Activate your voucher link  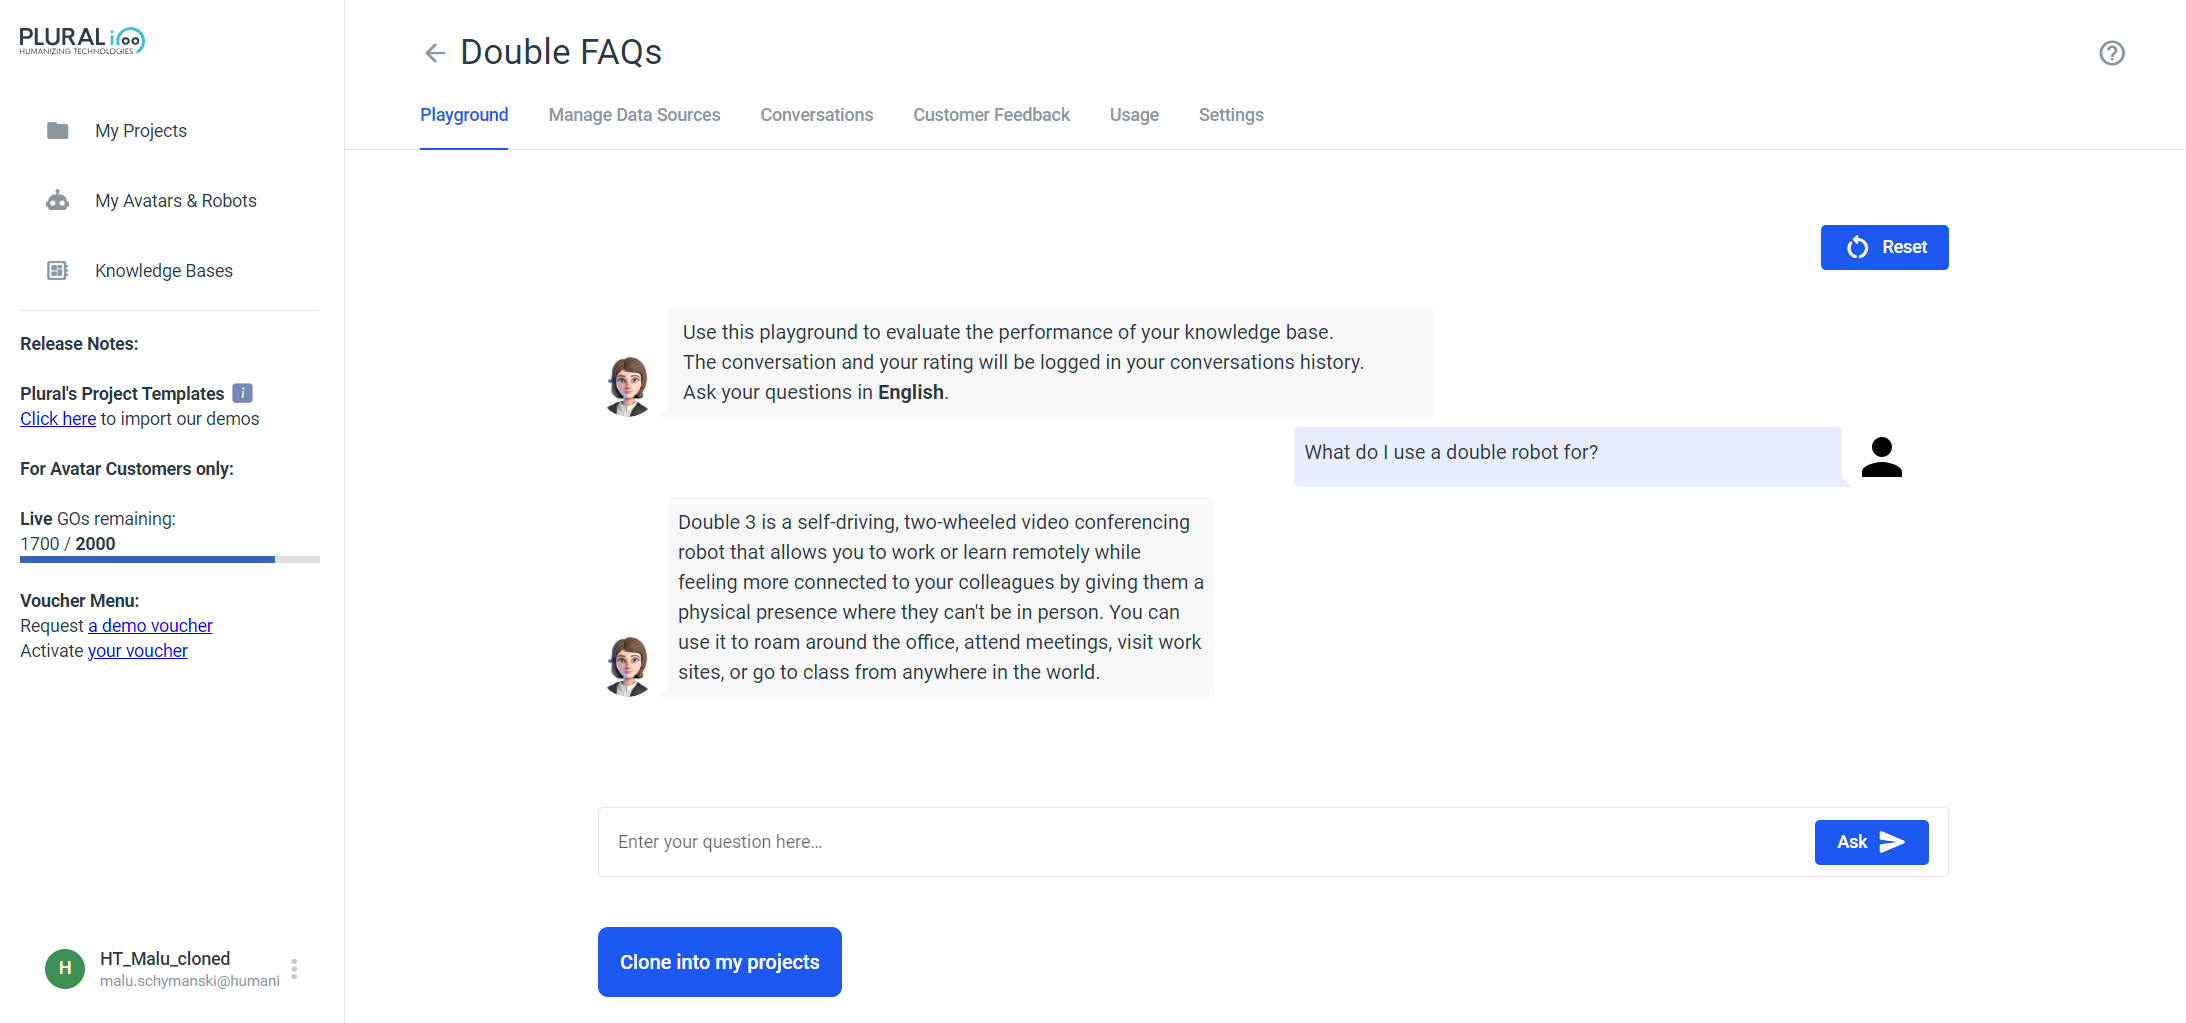pyautogui.click(x=138, y=651)
